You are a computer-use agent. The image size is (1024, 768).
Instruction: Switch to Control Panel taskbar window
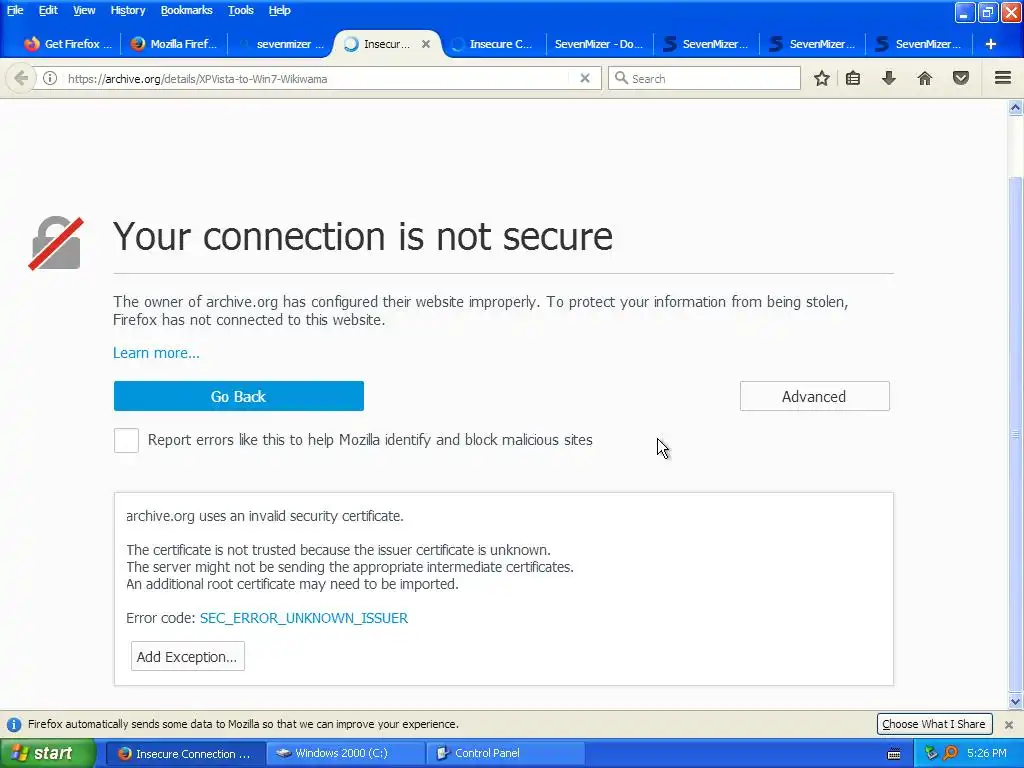click(x=506, y=754)
